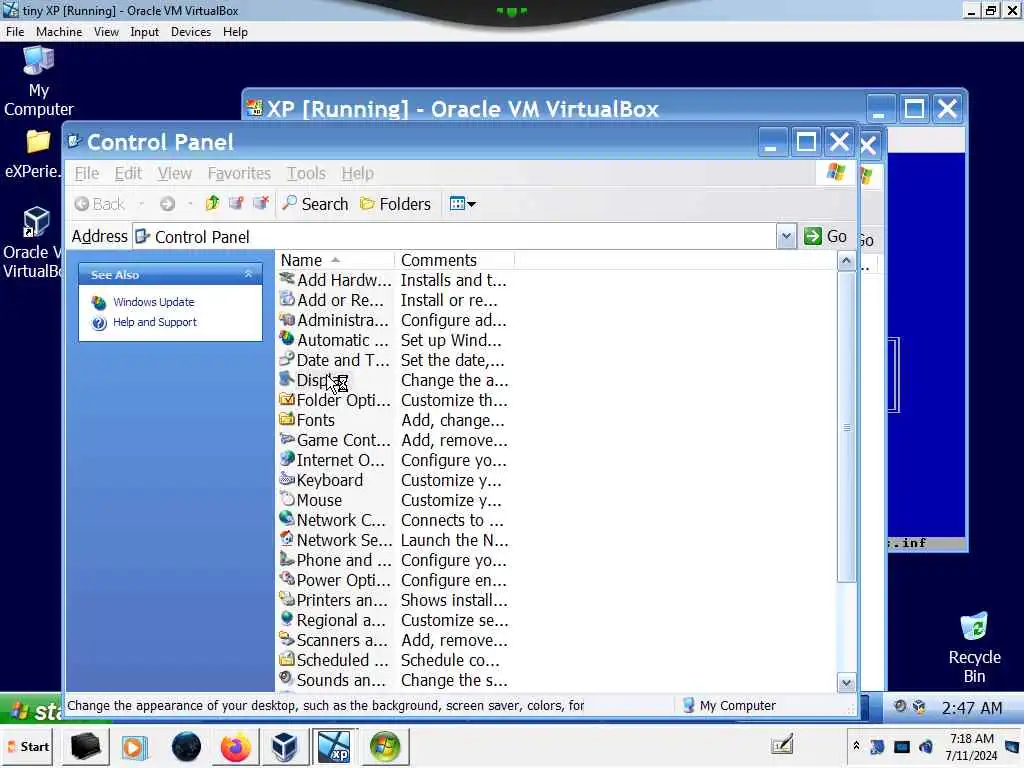Viewport: 1024px width, 768px height.
Task: Click the 'Installs and t...' comment for Add Hardware
Action: 453,280
